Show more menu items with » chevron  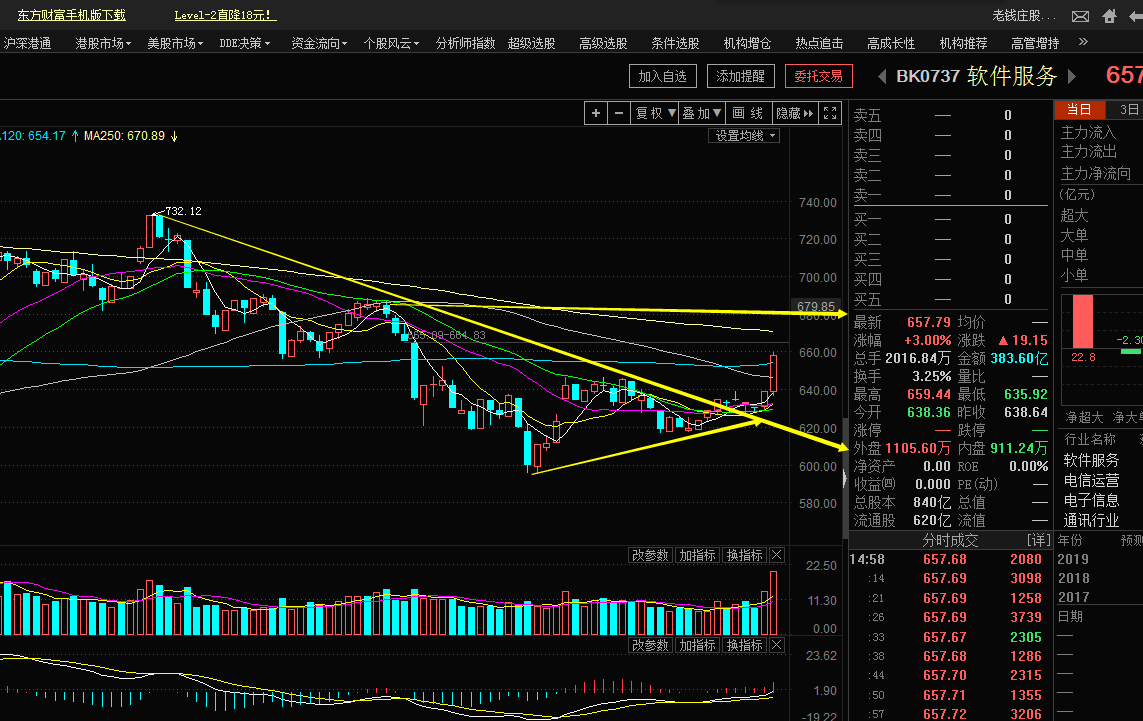1083,42
